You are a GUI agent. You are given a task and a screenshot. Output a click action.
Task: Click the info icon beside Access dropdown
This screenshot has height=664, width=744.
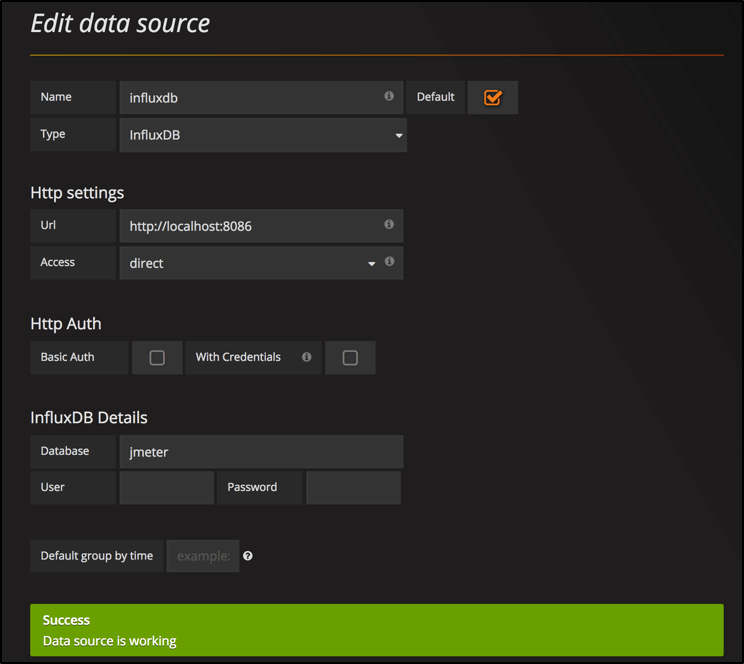(x=389, y=261)
